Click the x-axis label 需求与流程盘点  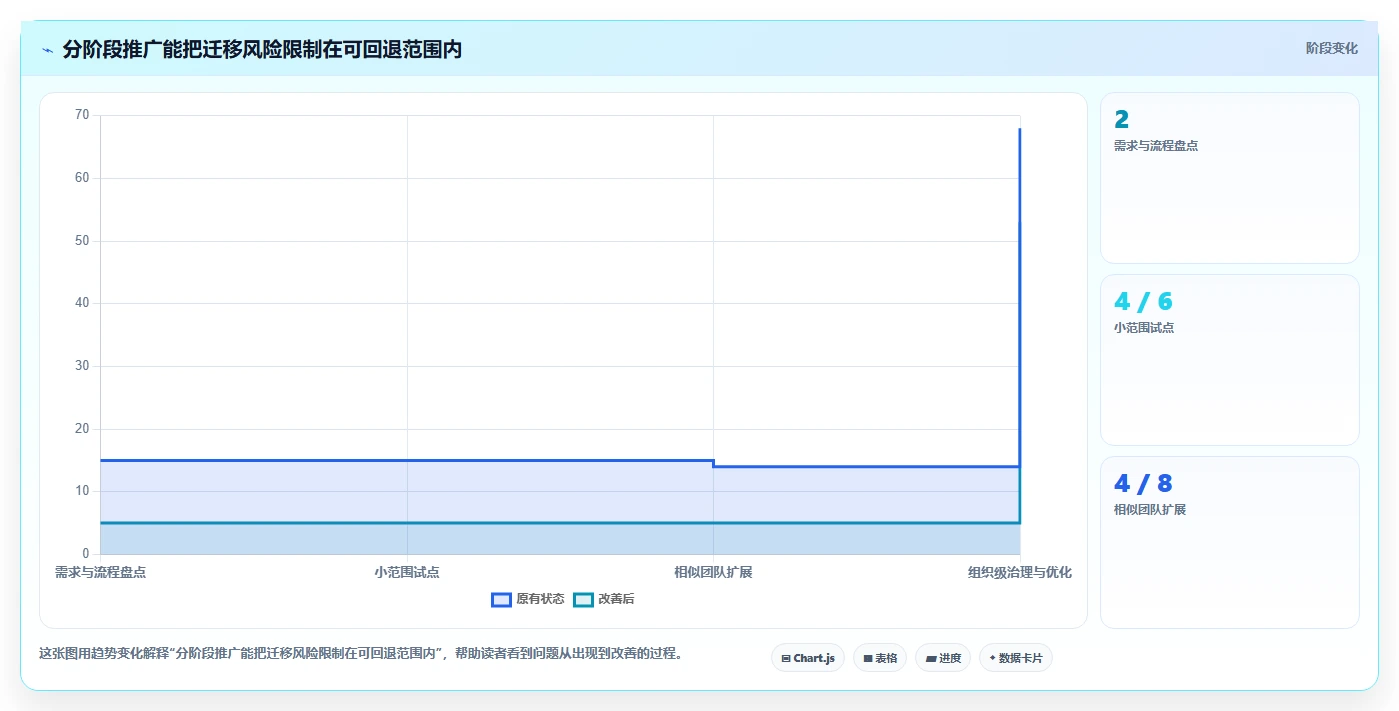(x=100, y=573)
